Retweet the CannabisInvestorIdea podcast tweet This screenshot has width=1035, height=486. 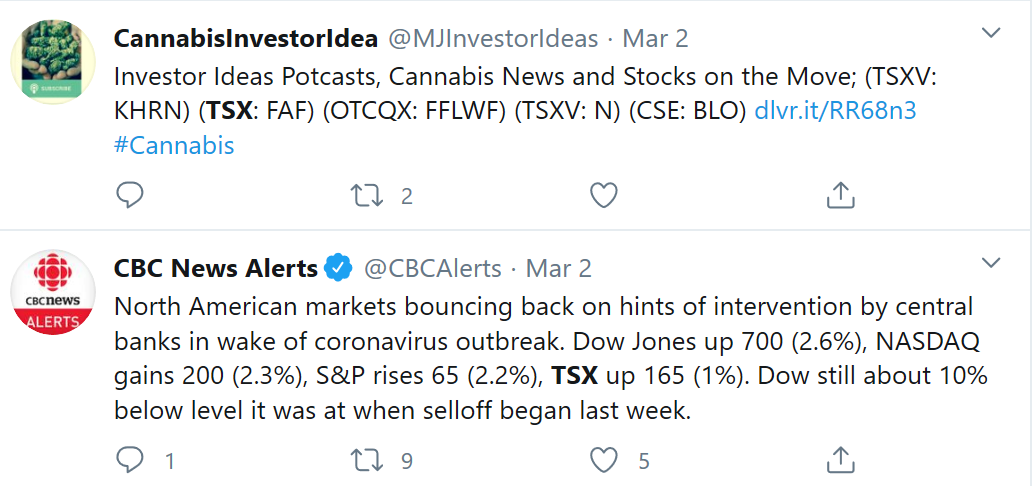367,195
